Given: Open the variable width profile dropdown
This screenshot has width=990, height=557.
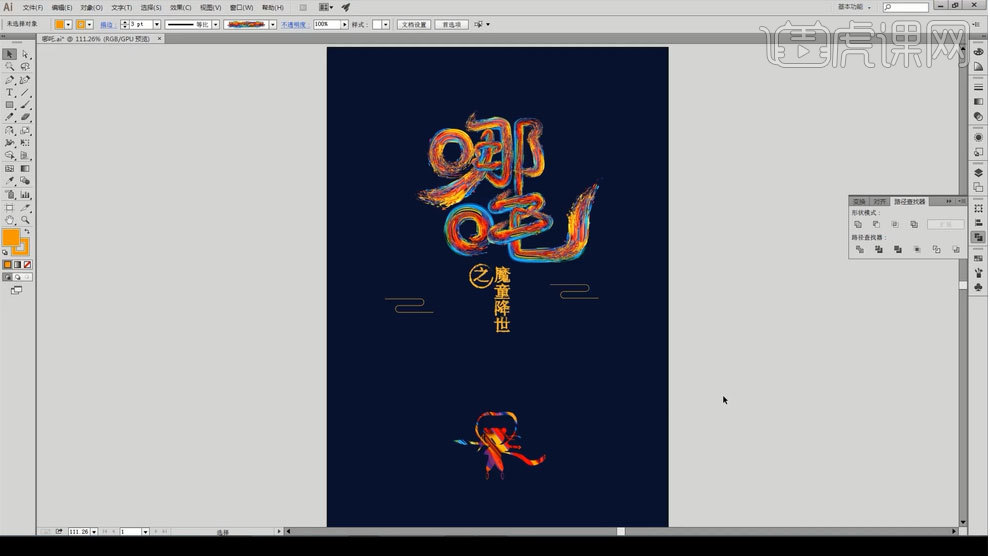Looking at the screenshot, I should 215,25.
